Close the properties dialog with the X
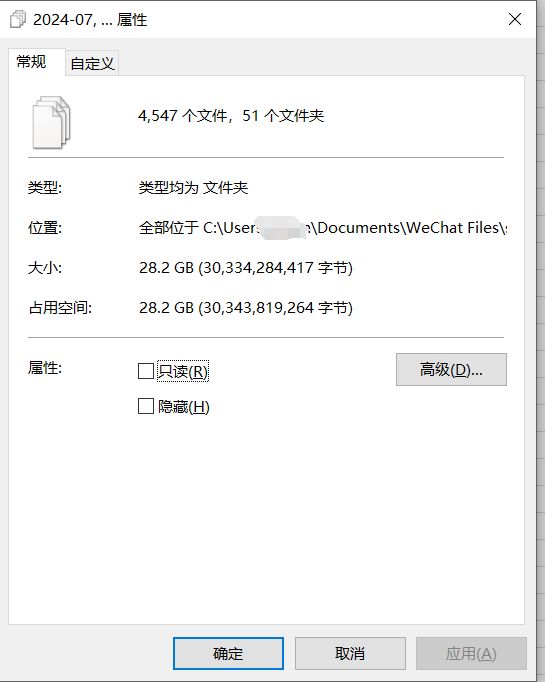545x682 pixels. click(515, 19)
